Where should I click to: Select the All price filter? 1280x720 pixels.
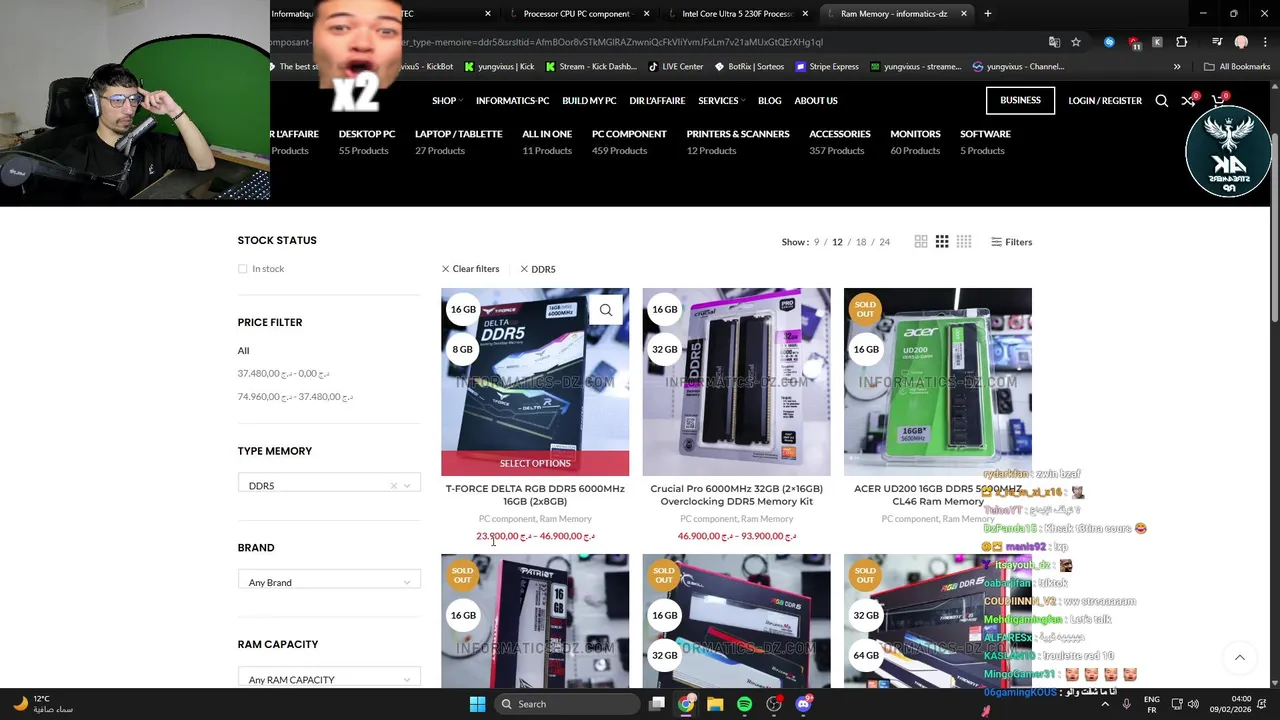(x=243, y=351)
